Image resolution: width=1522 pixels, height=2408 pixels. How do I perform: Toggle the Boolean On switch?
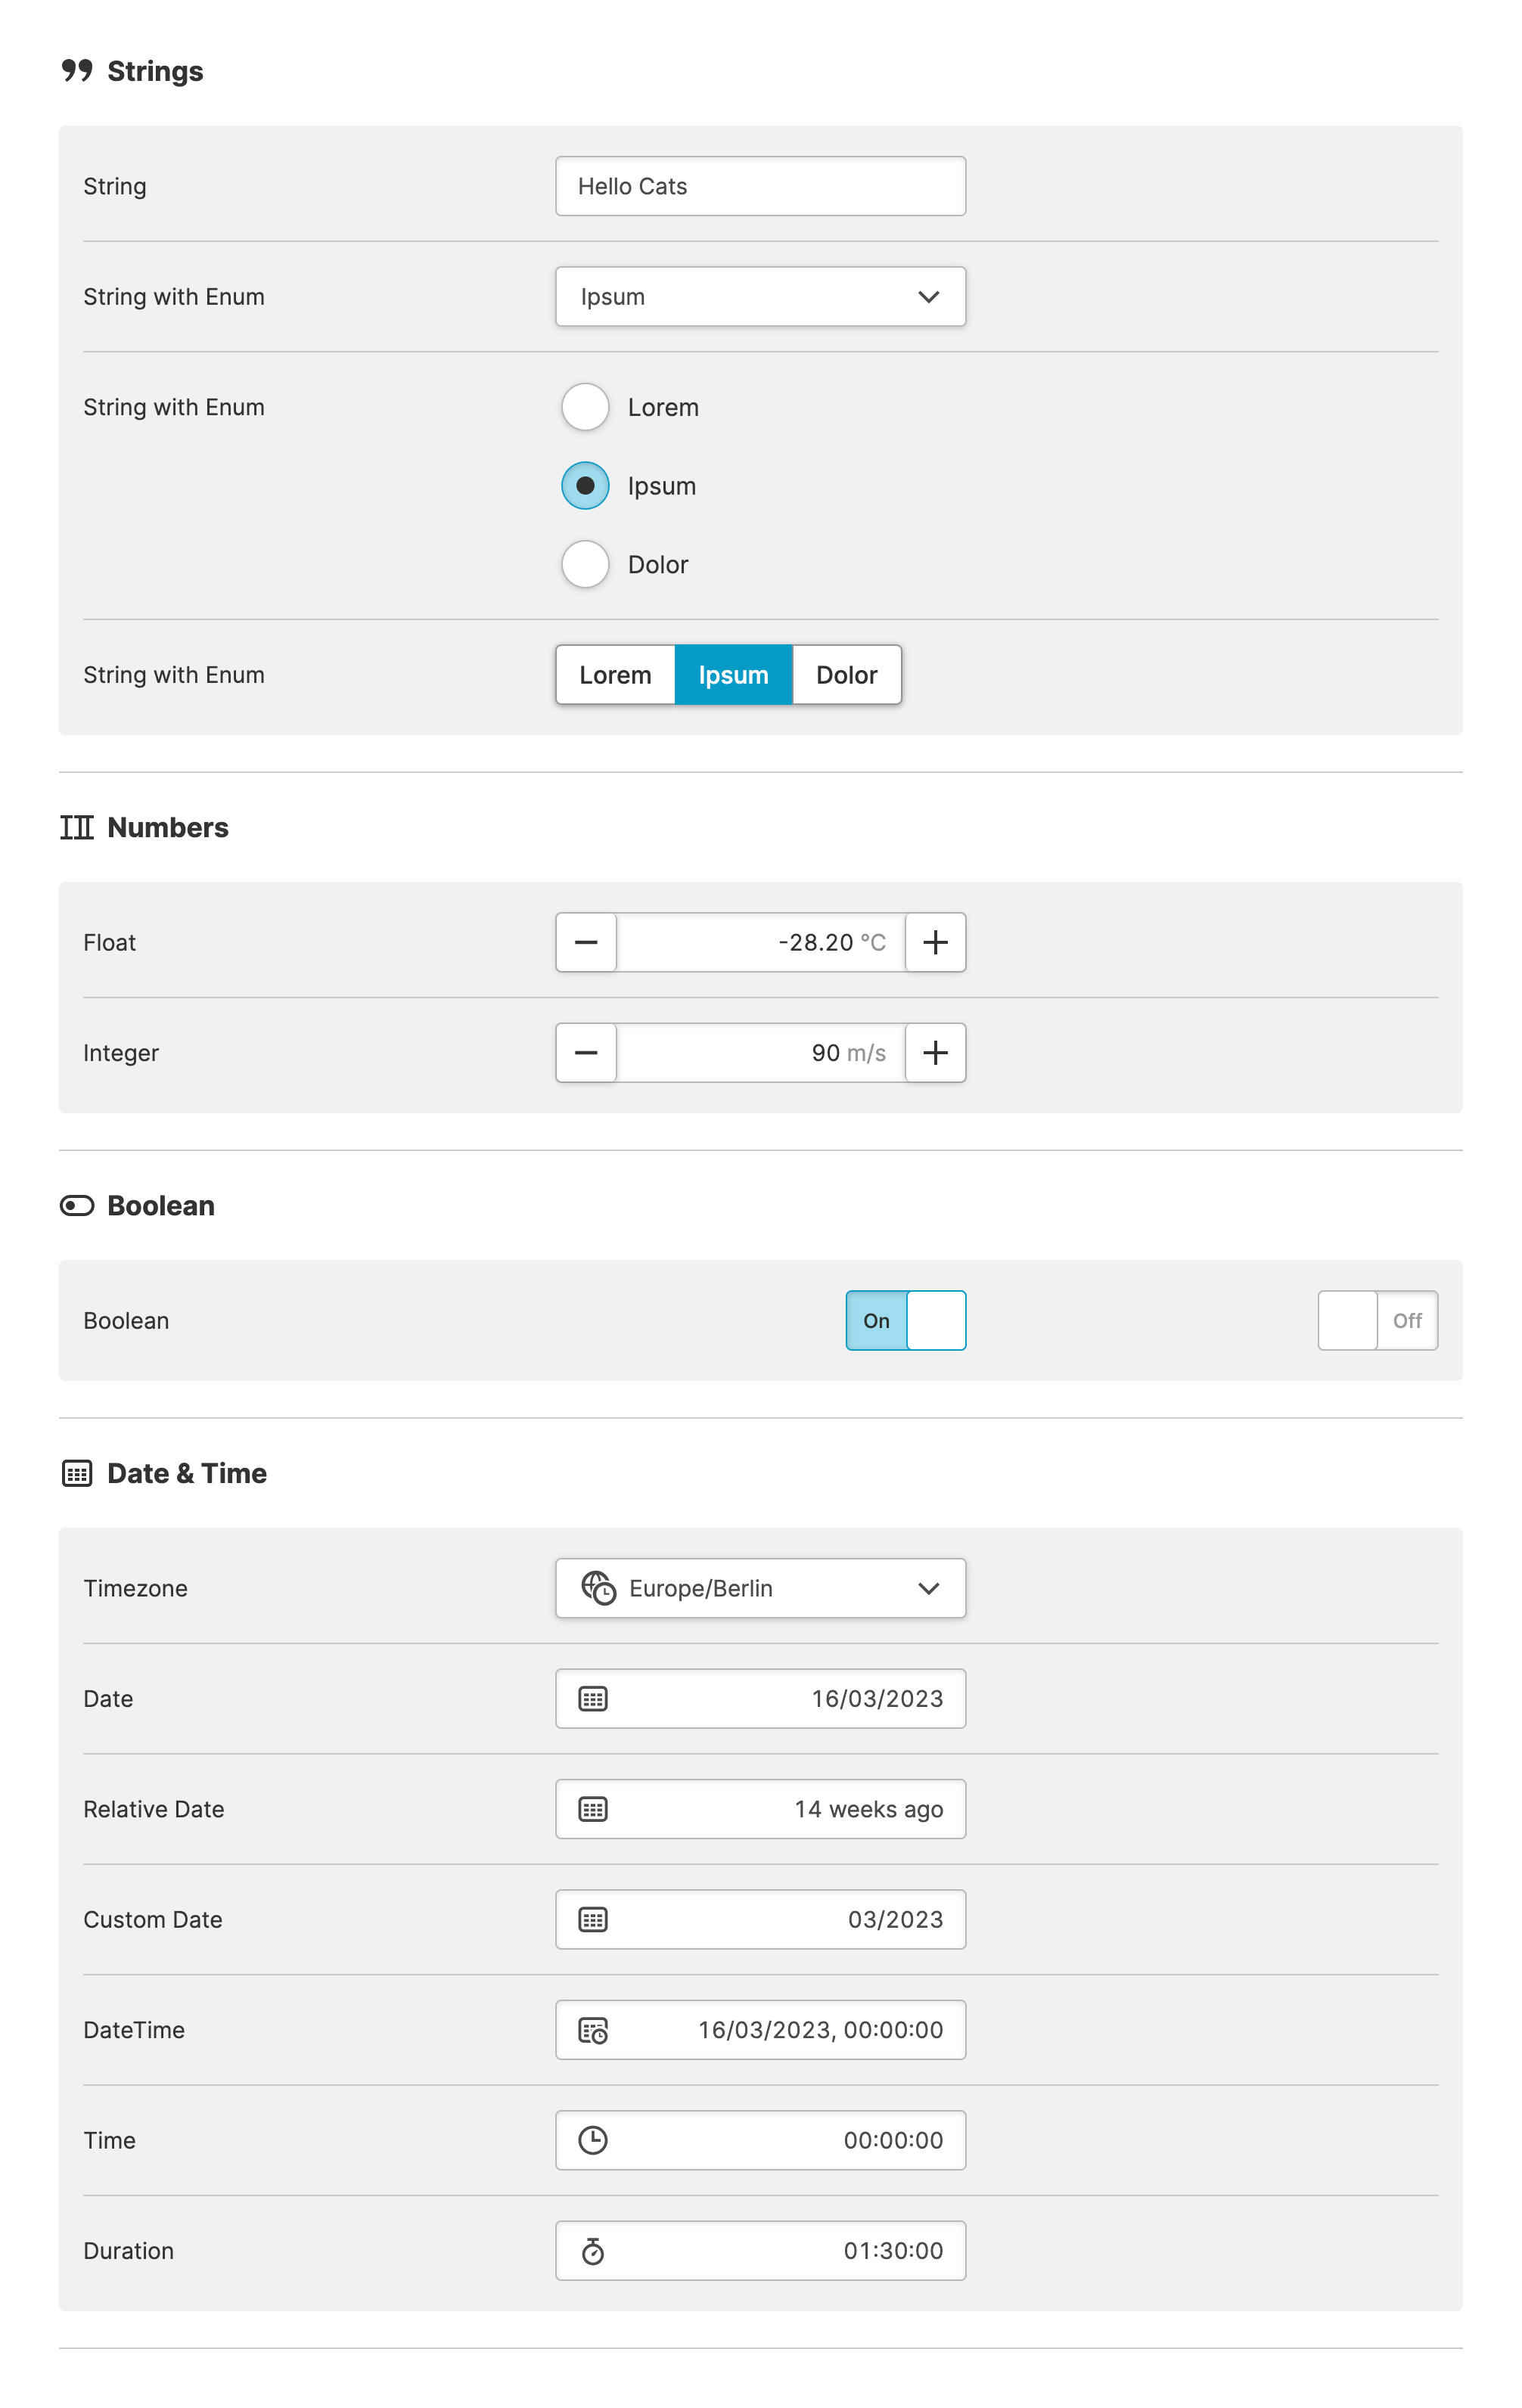tap(905, 1320)
